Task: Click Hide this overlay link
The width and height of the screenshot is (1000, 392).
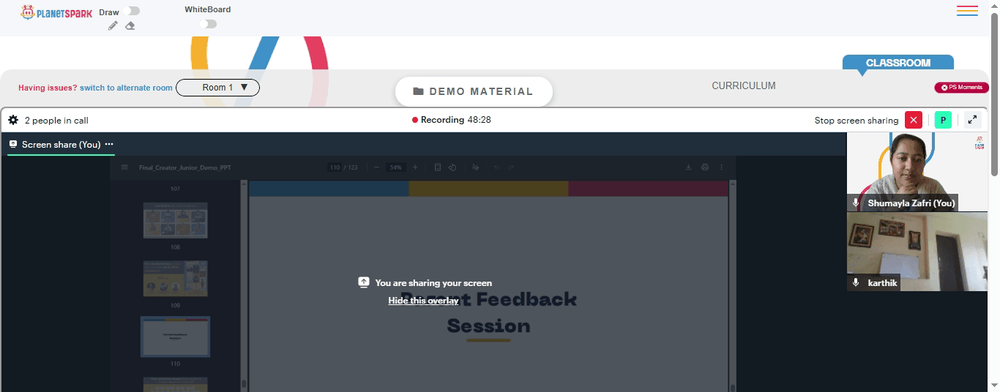Action: pyautogui.click(x=423, y=301)
